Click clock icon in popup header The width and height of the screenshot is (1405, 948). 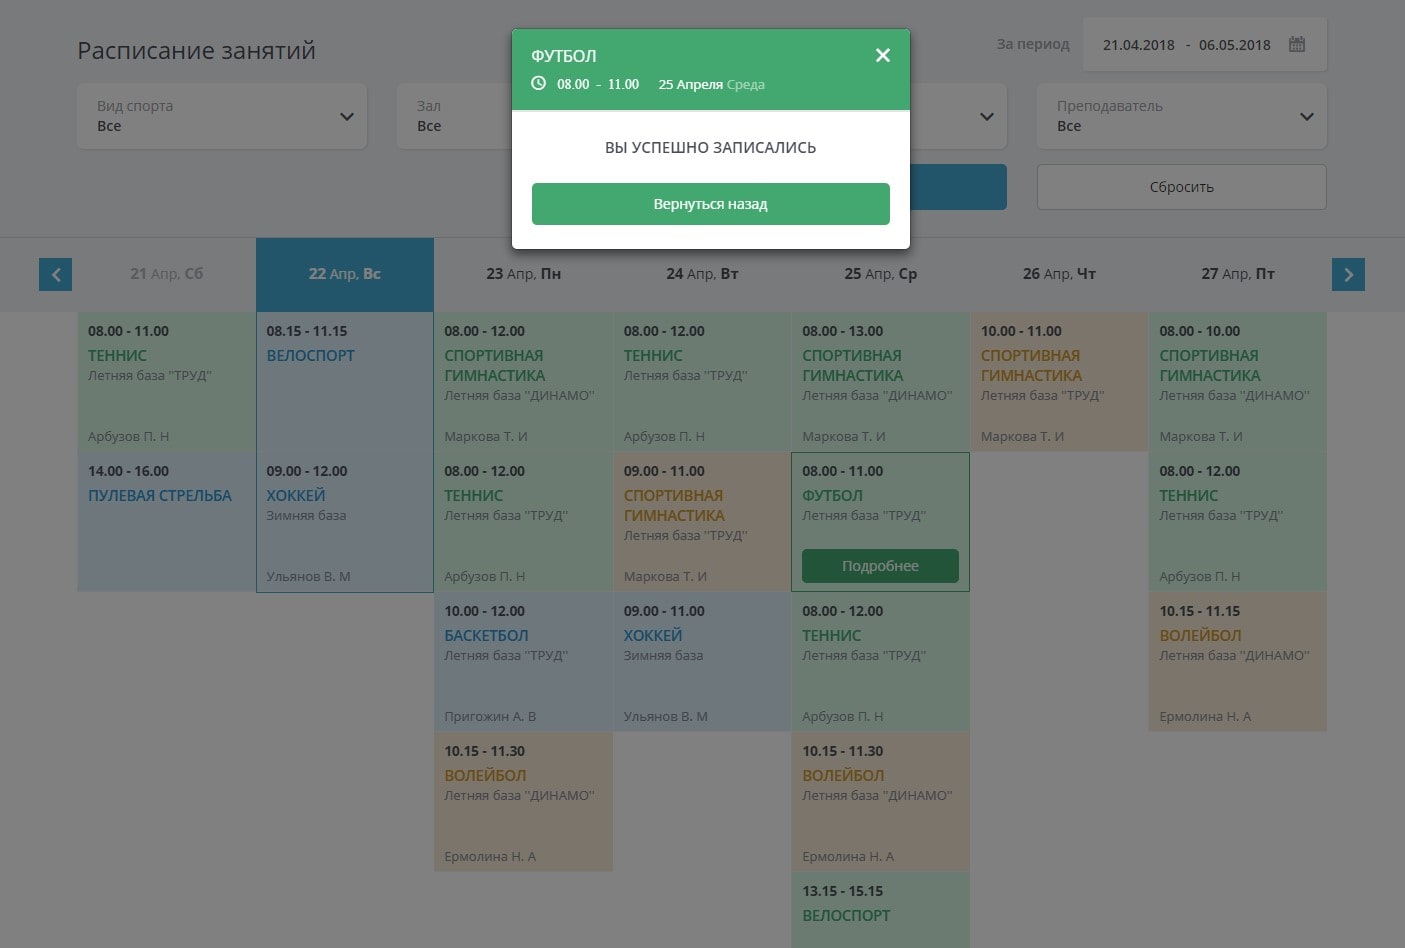(x=538, y=84)
